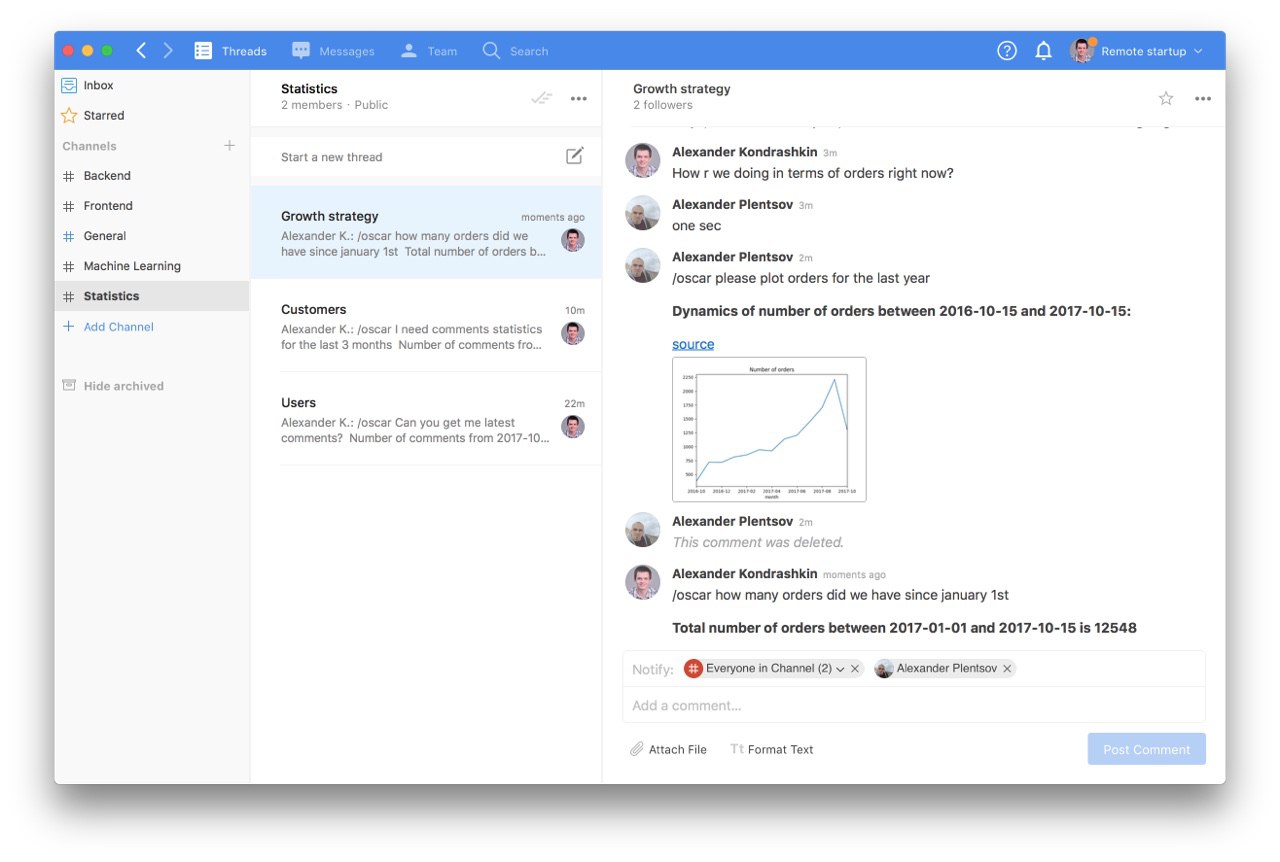Click the compose new thread icon
Screen dimensions: 1280x862
[x=575, y=155]
